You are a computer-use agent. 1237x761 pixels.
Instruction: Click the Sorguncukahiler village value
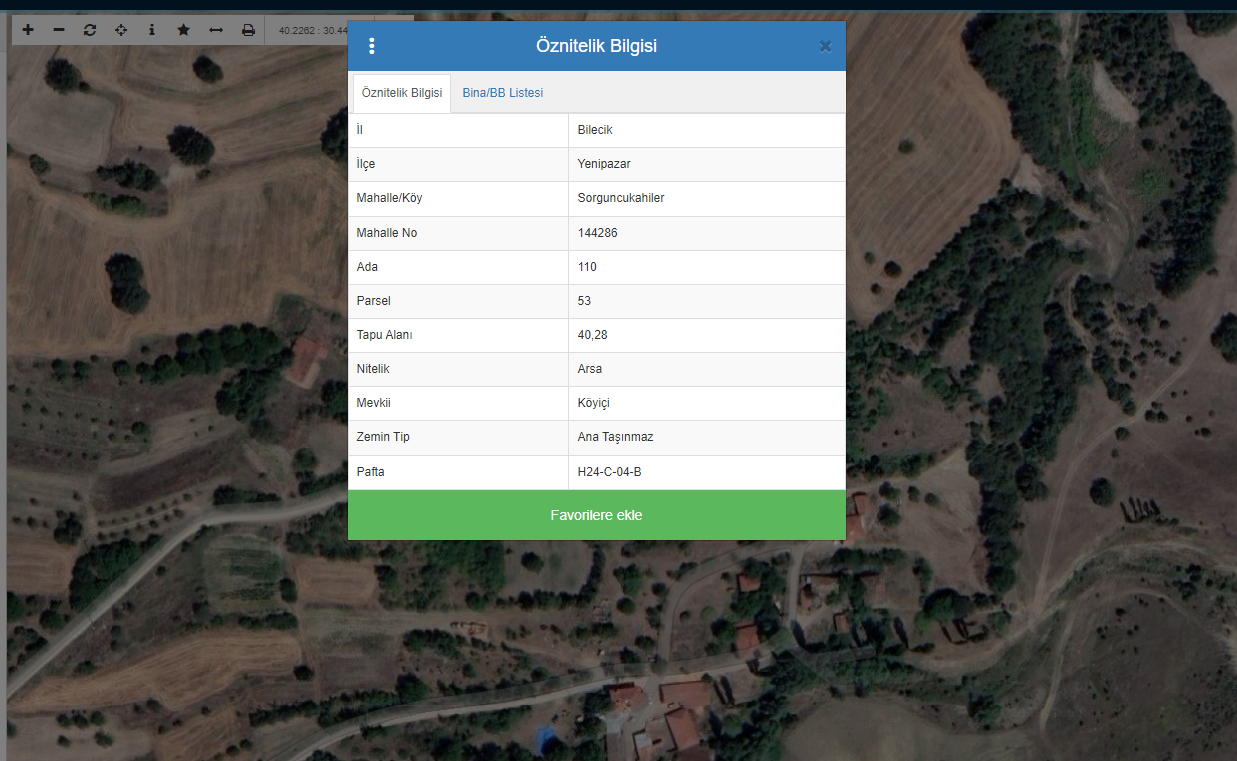tap(621, 198)
